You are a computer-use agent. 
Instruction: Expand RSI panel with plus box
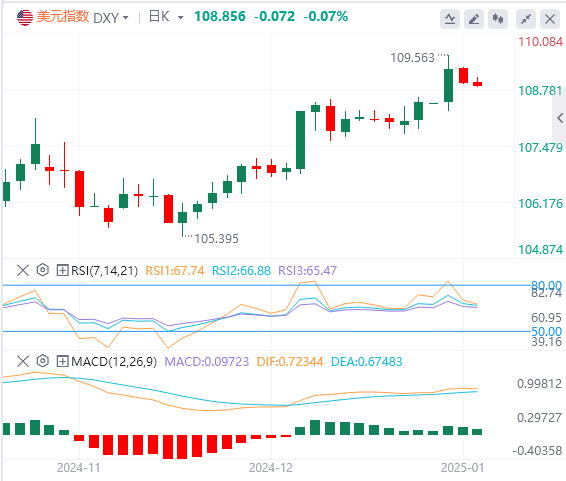[x=62, y=270]
